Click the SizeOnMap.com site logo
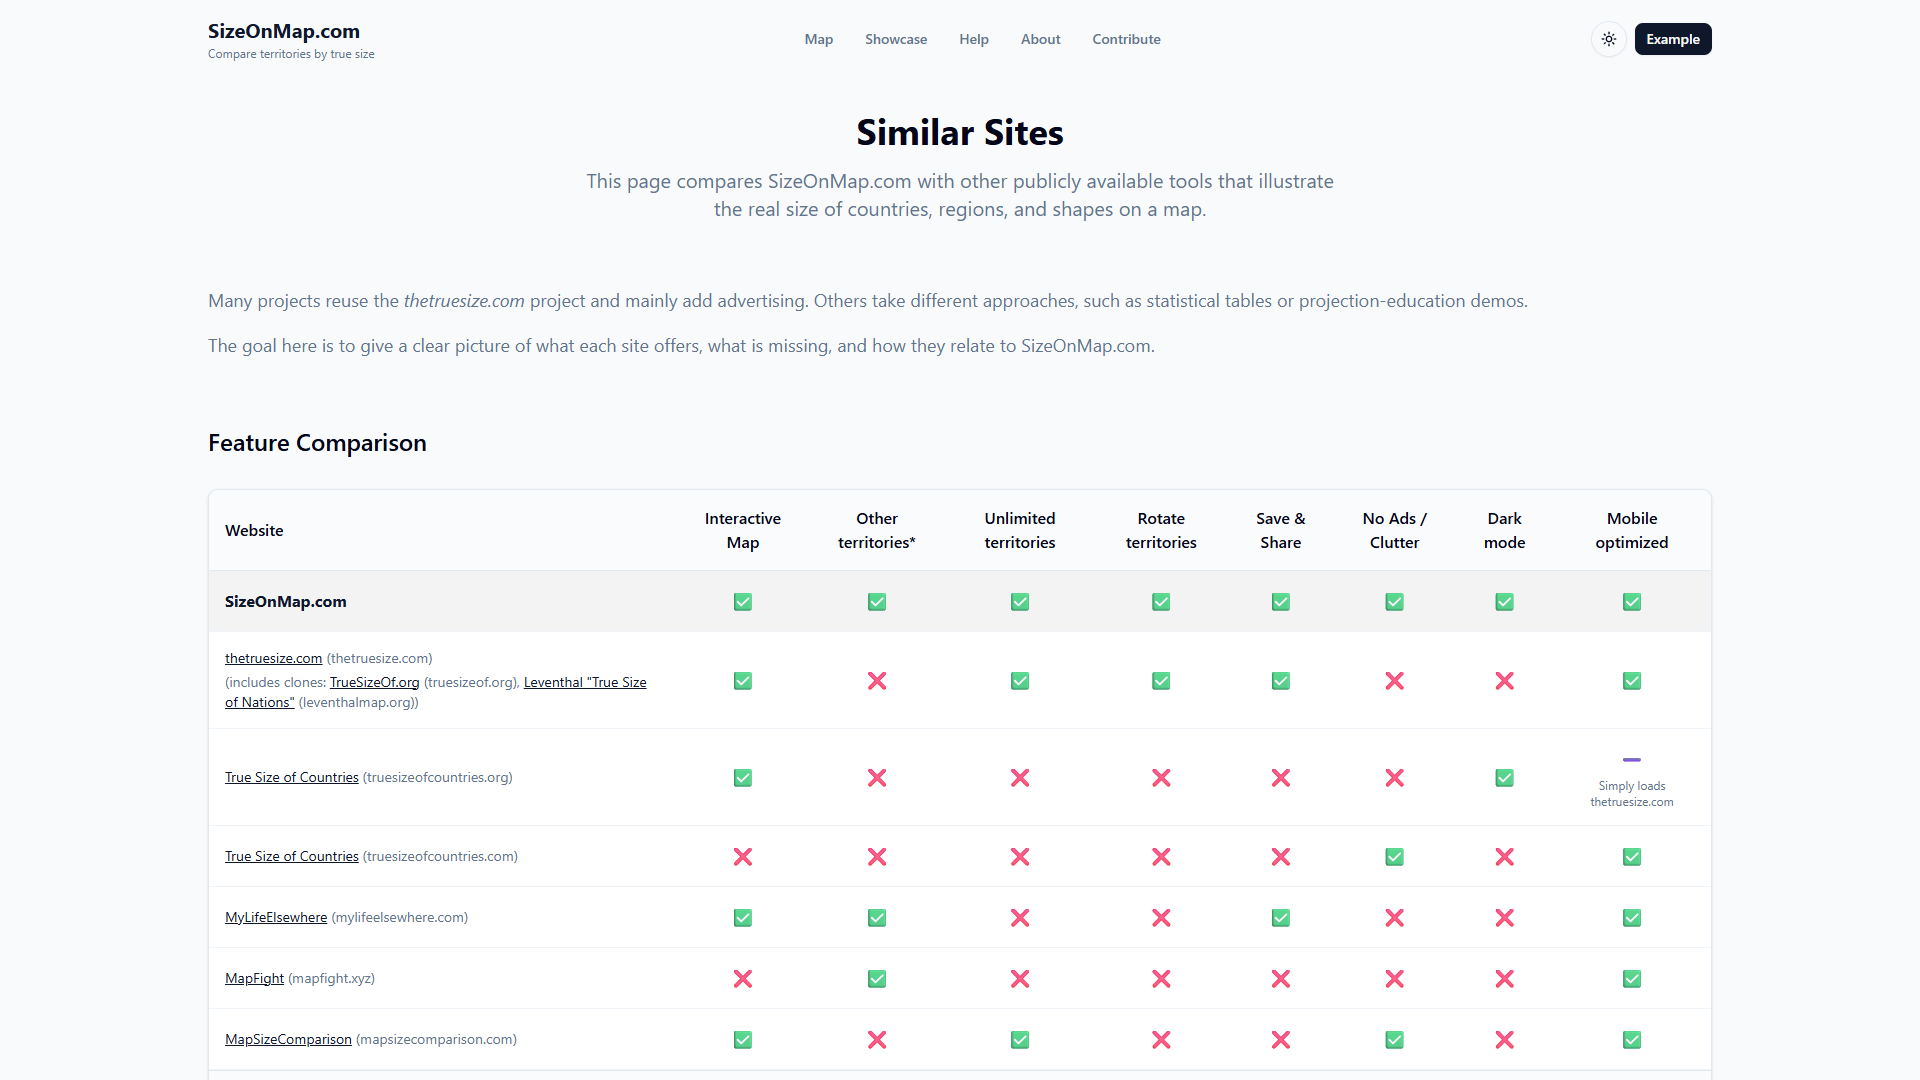The height and width of the screenshot is (1080, 1920). click(x=284, y=31)
